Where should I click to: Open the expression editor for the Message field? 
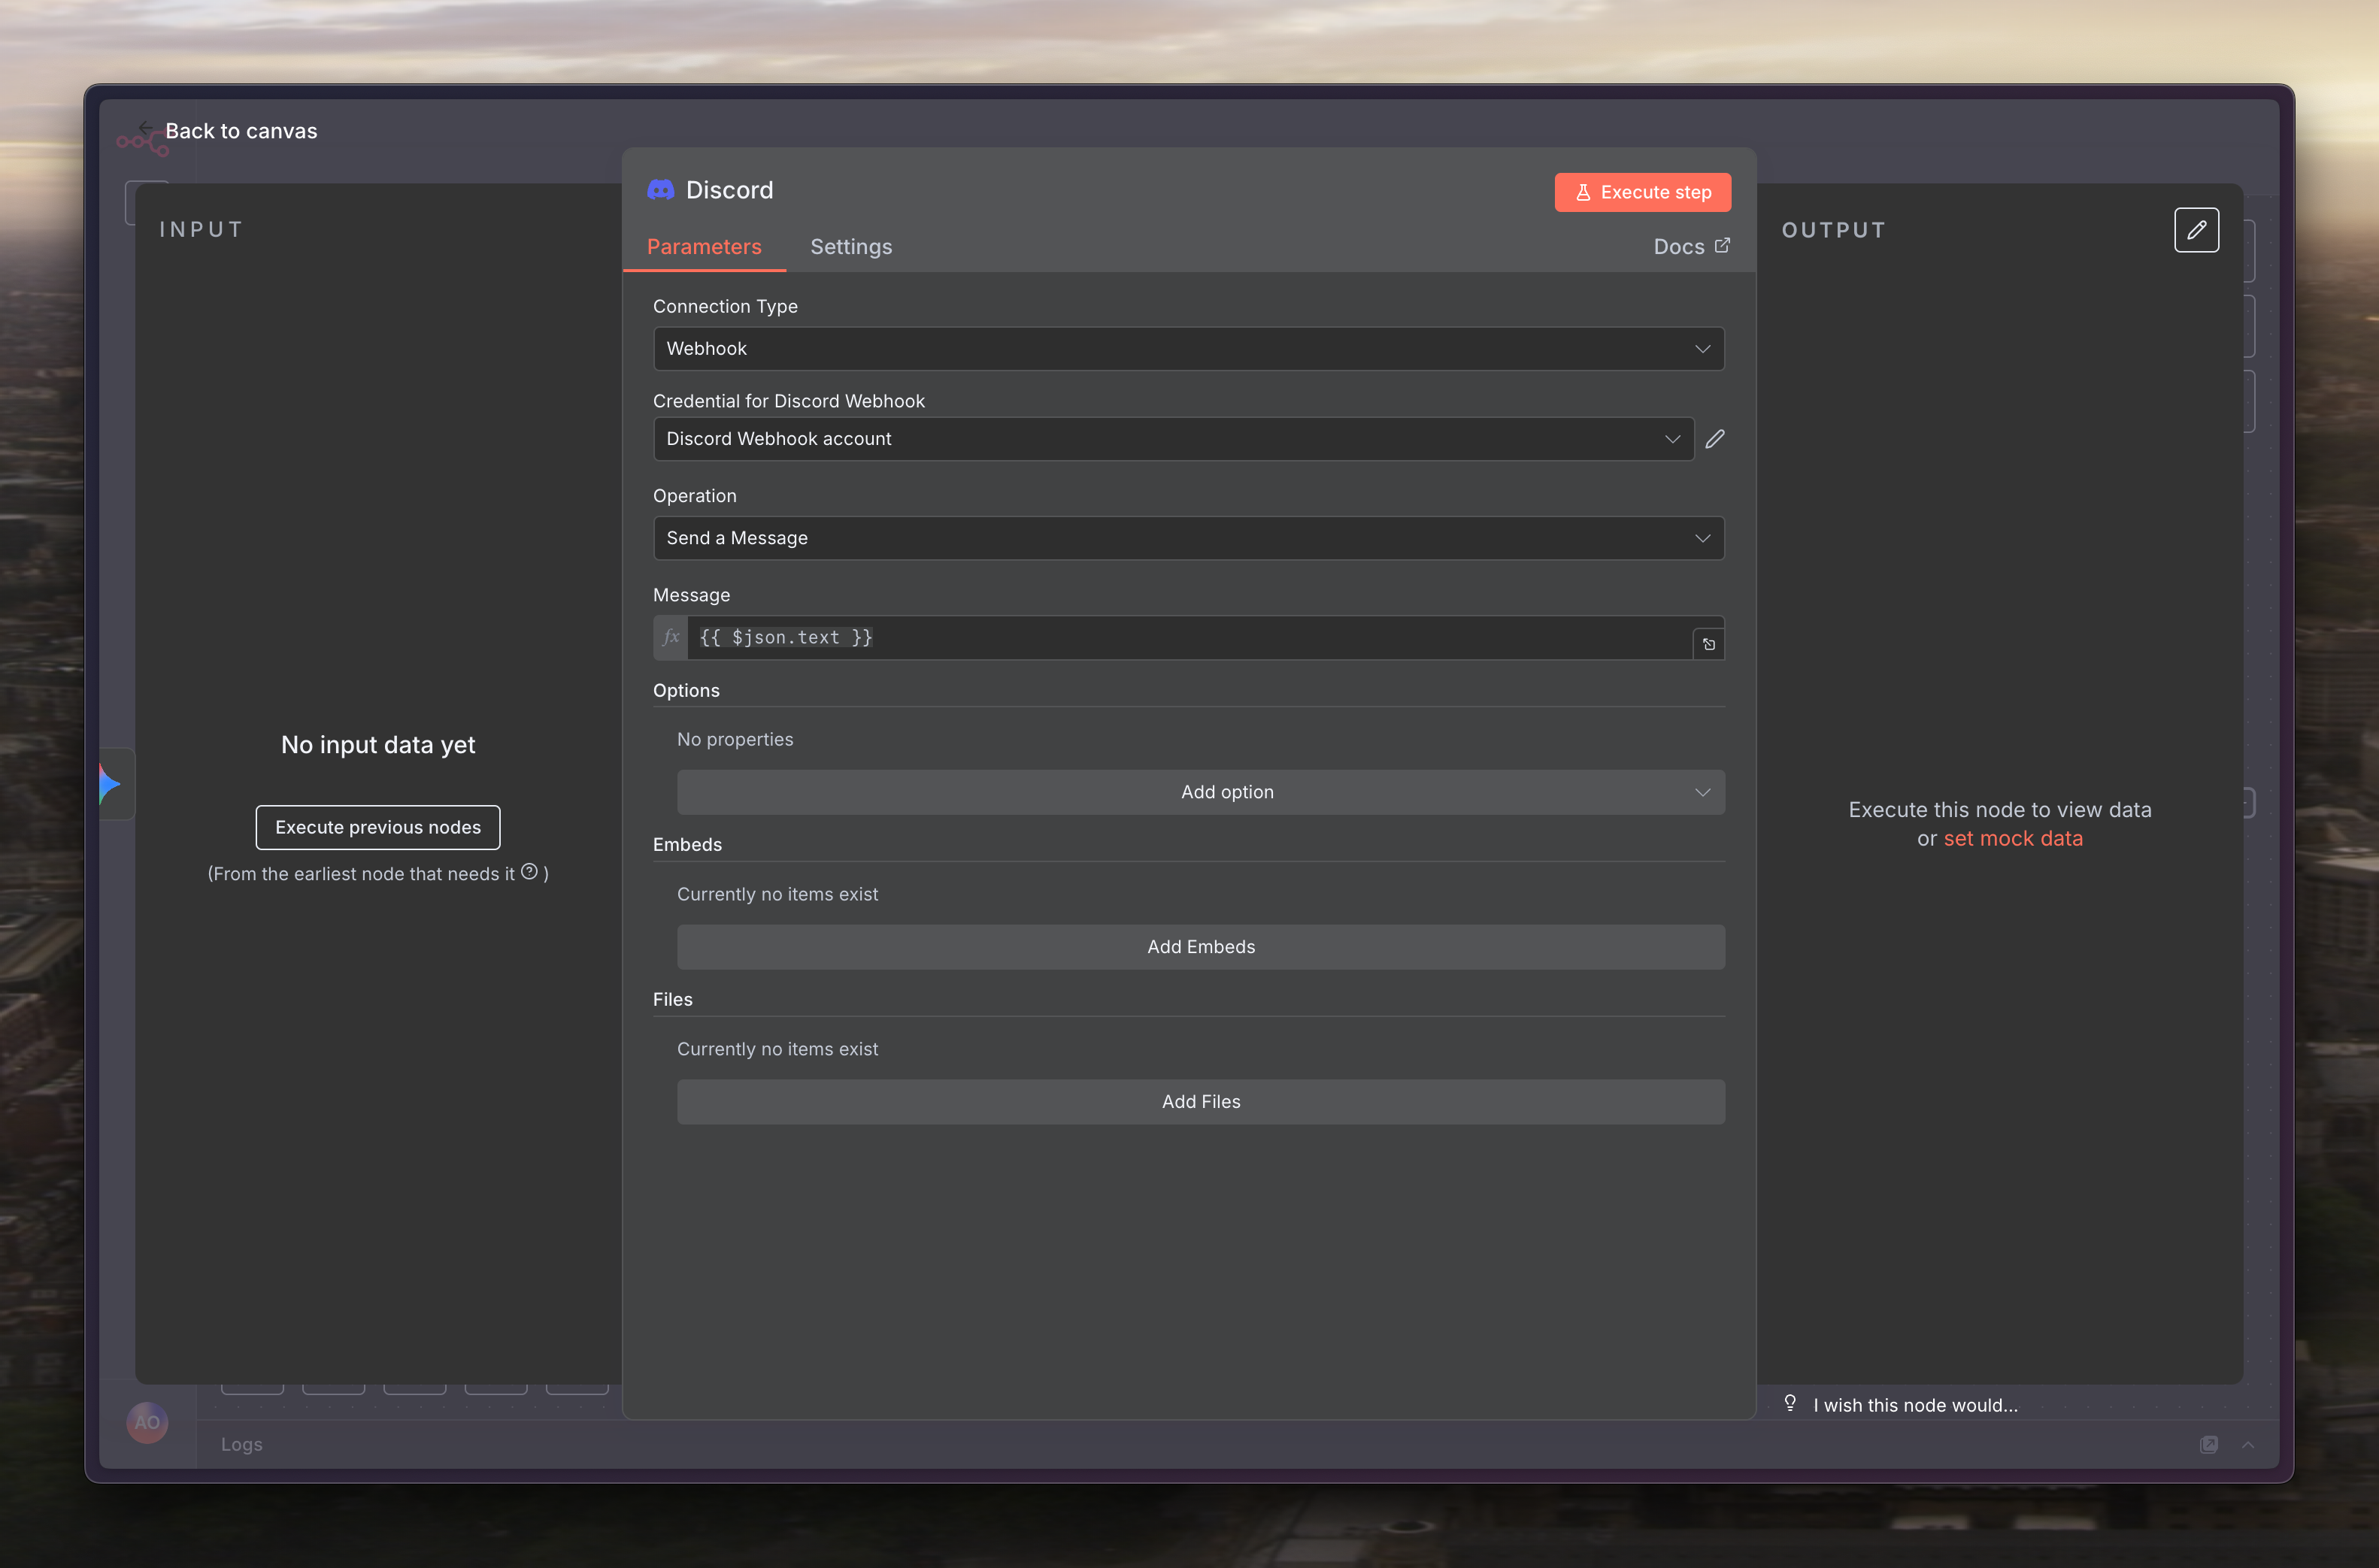click(1708, 644)
